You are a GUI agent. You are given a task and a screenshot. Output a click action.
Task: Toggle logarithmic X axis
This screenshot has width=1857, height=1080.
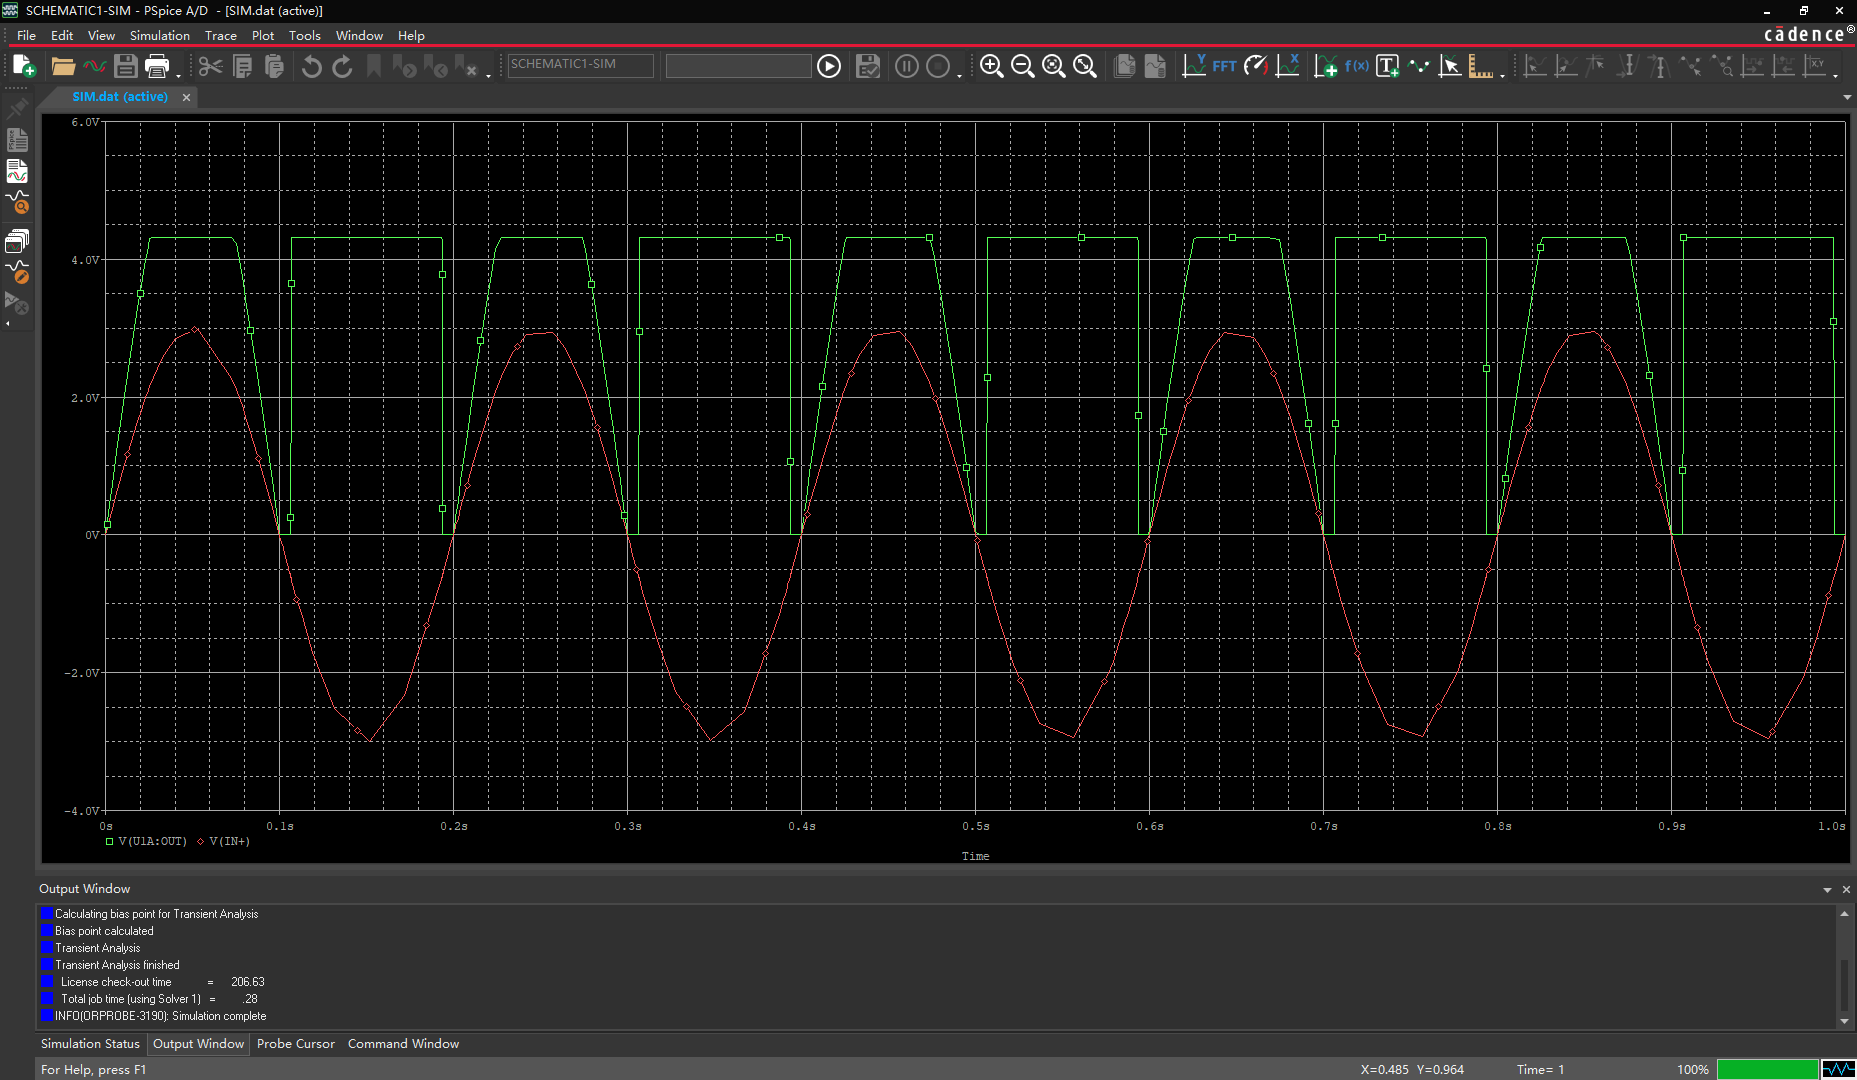click(x=1288, y=66)
